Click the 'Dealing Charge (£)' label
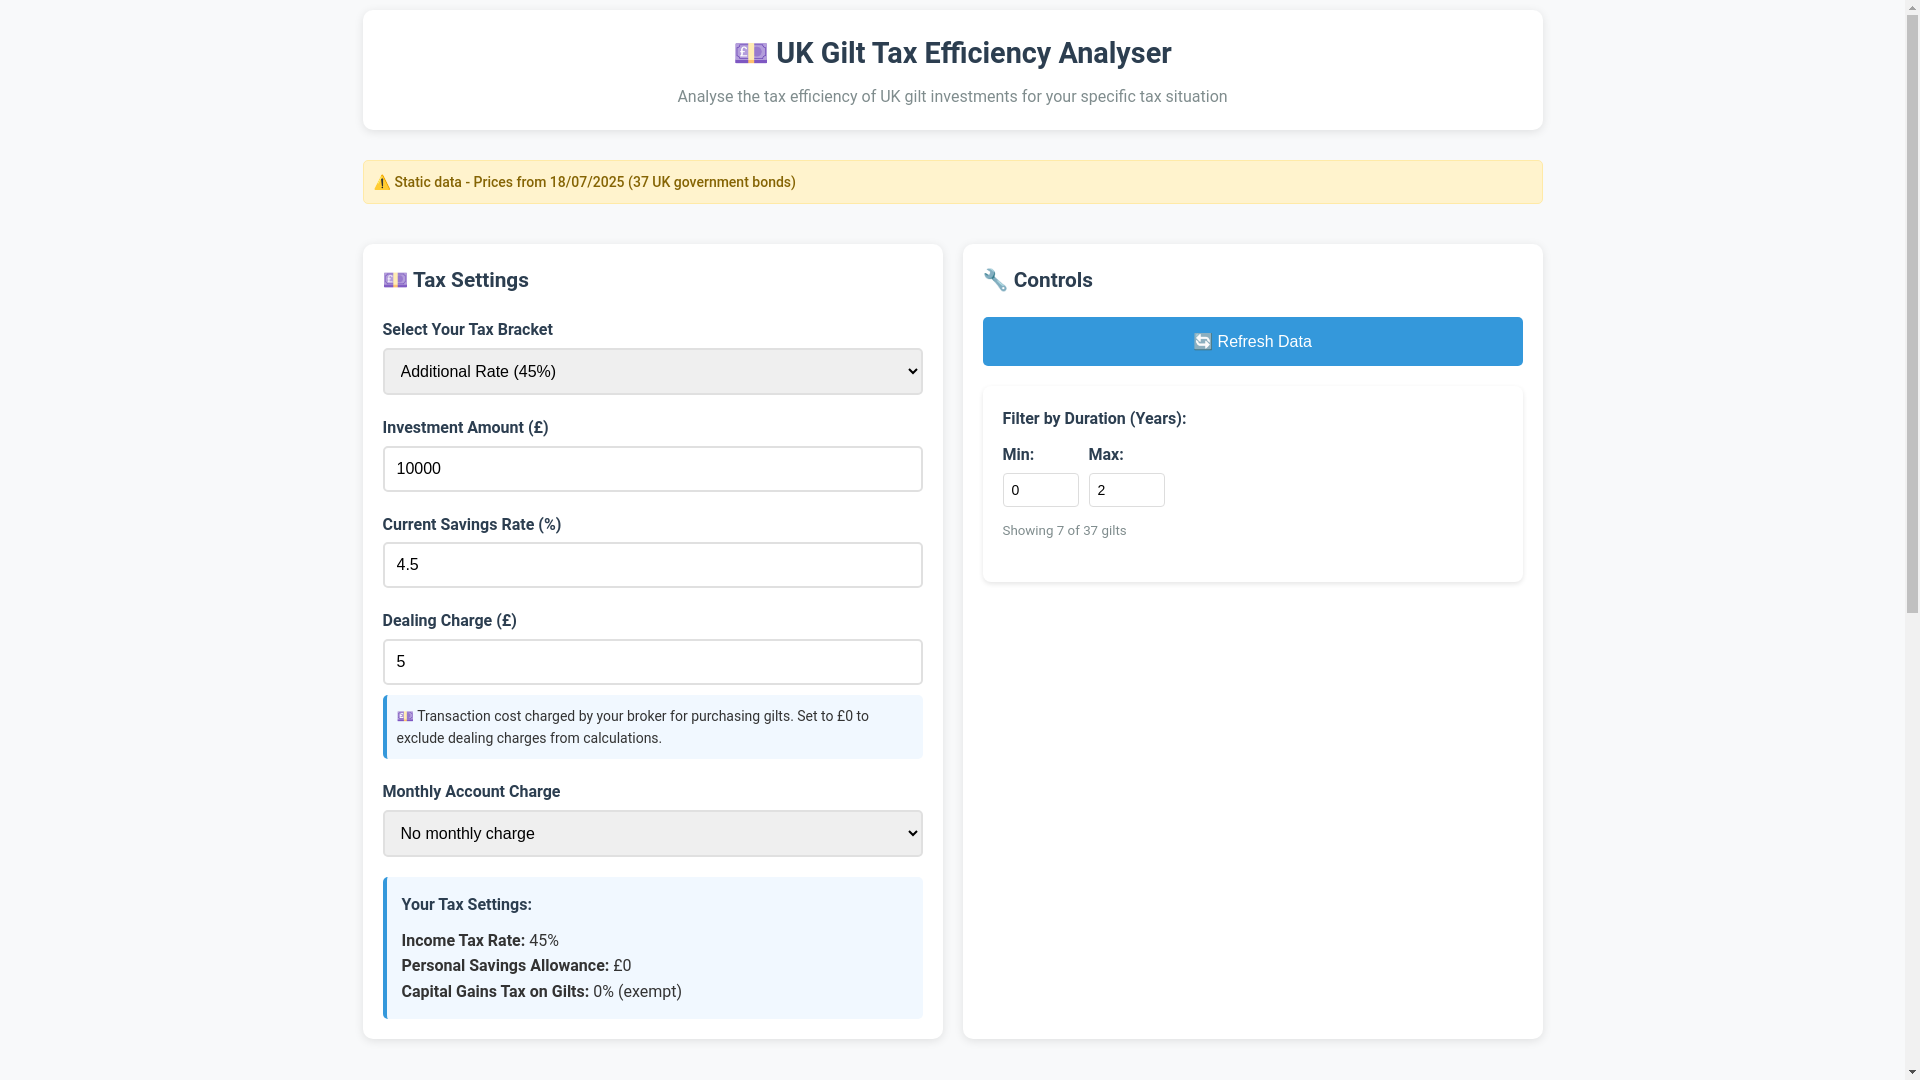The height and width of the screenshot is (1080, 1920). click(x=449, y=621)
